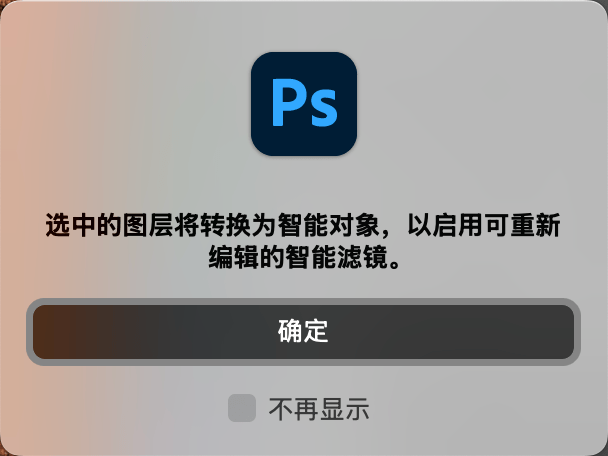This screenshot has width=608, height=456.
Task: Enable the don't show again checkbox
Action: coord(242,408)
